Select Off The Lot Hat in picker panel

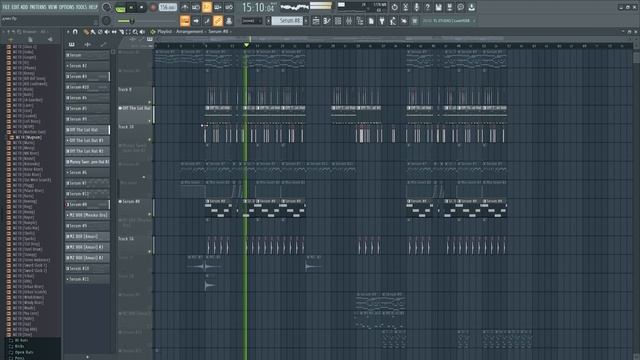[x=87, y=130]
